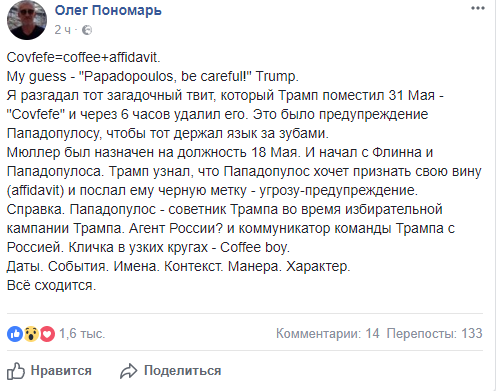Click the 'Поделиться' share button
This screenshot has height=391, width=496.
(170, 371)
